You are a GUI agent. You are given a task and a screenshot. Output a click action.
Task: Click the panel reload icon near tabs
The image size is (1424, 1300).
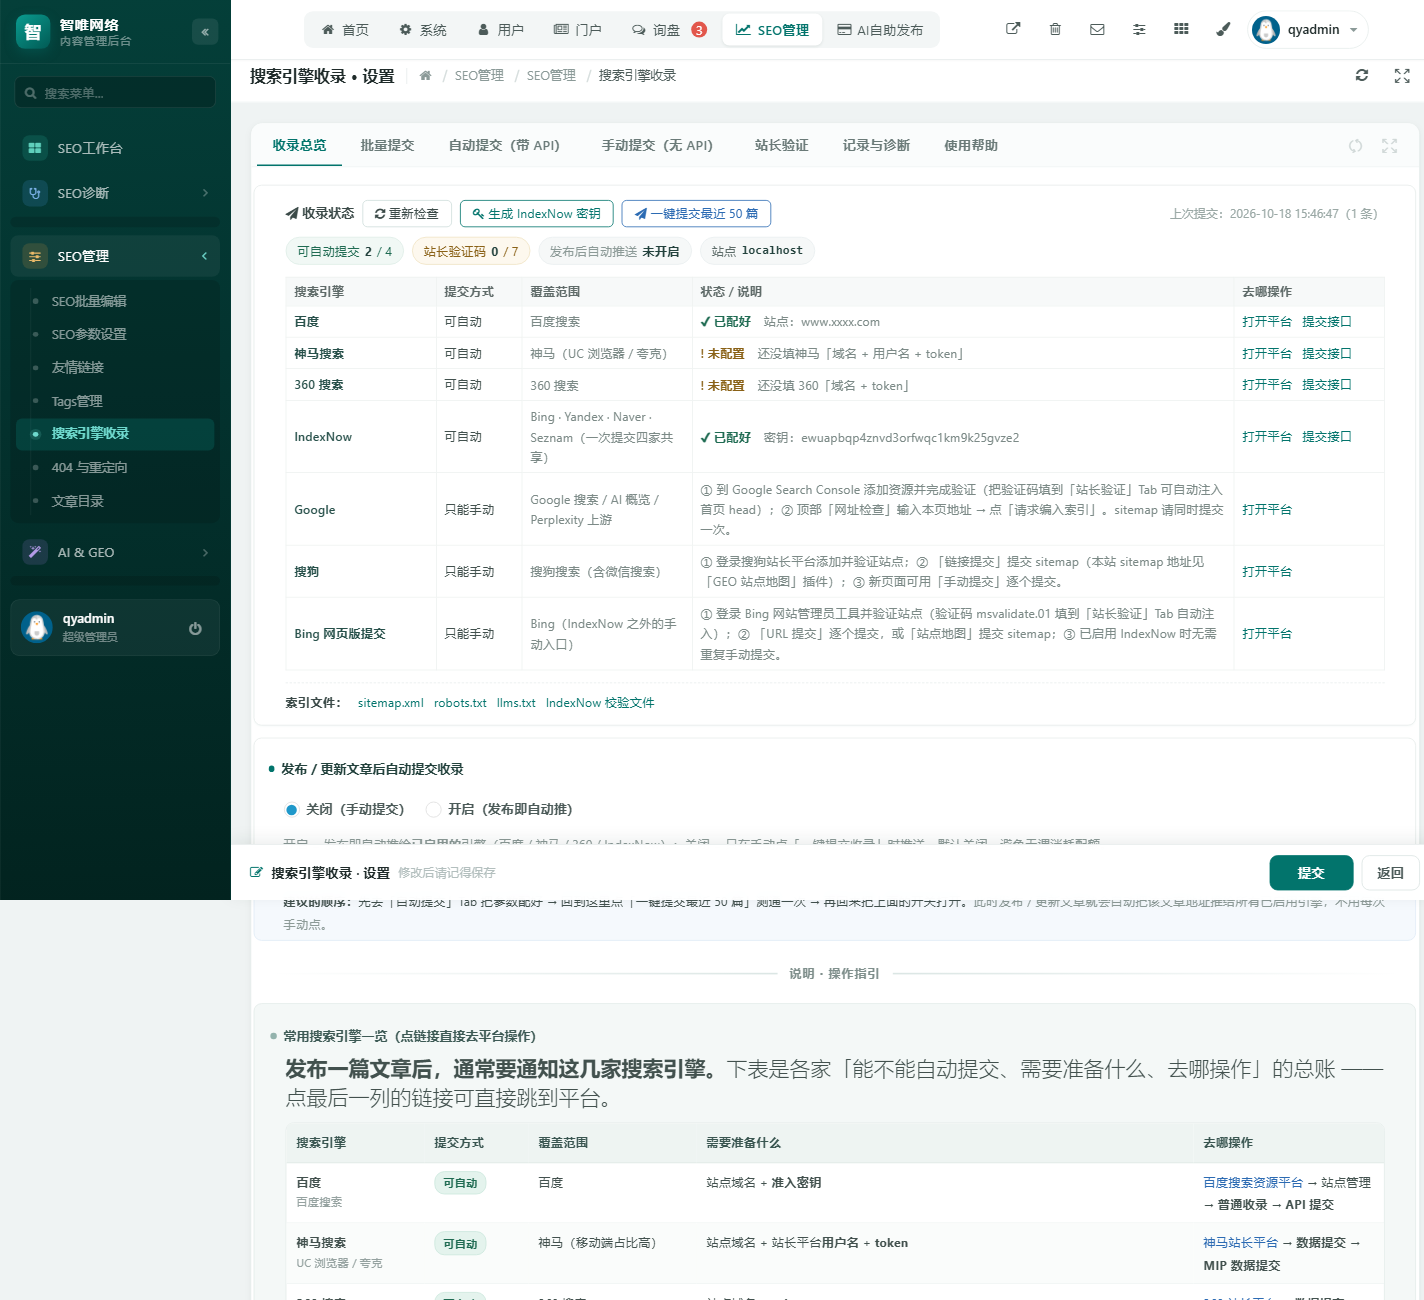(1355, 146)
